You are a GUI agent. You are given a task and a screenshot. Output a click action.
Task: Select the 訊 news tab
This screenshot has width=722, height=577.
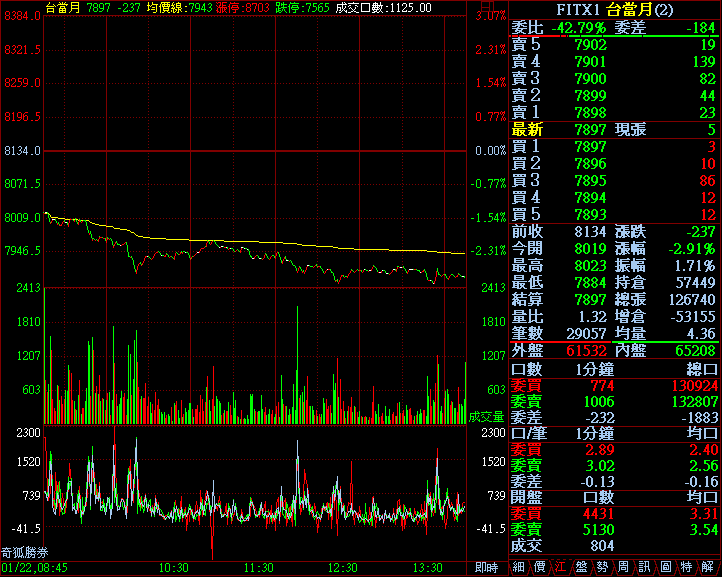644,567
